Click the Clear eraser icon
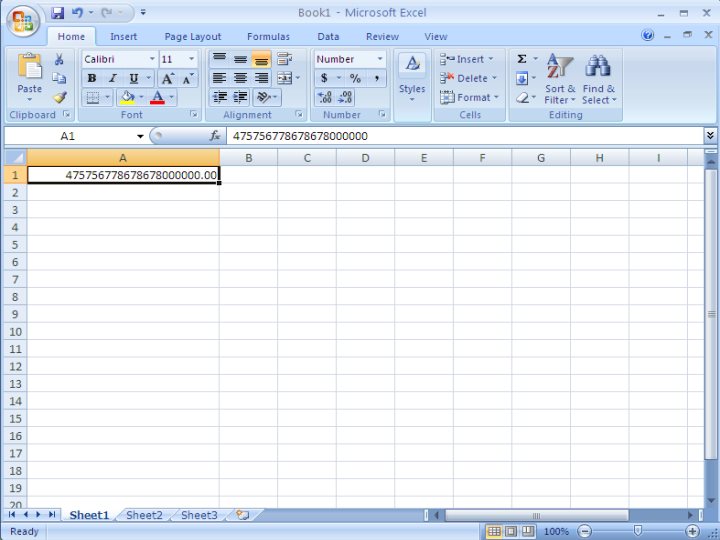 [522, 98]
